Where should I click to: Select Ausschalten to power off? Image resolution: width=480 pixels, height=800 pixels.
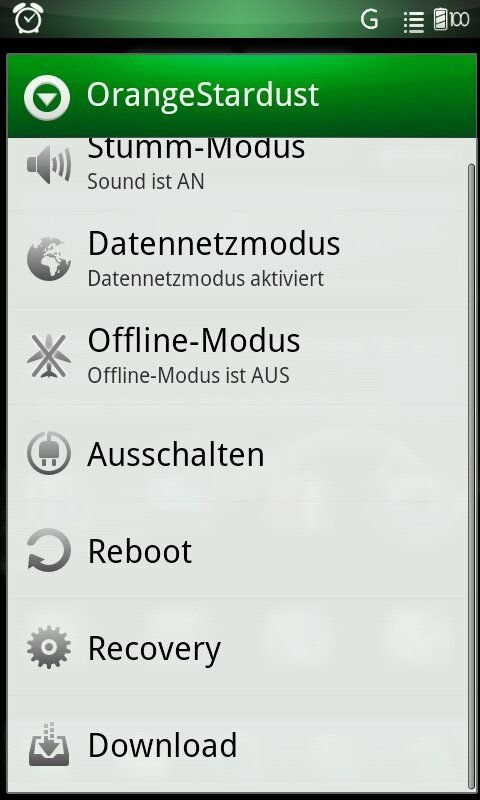click(x=238, y=453)
